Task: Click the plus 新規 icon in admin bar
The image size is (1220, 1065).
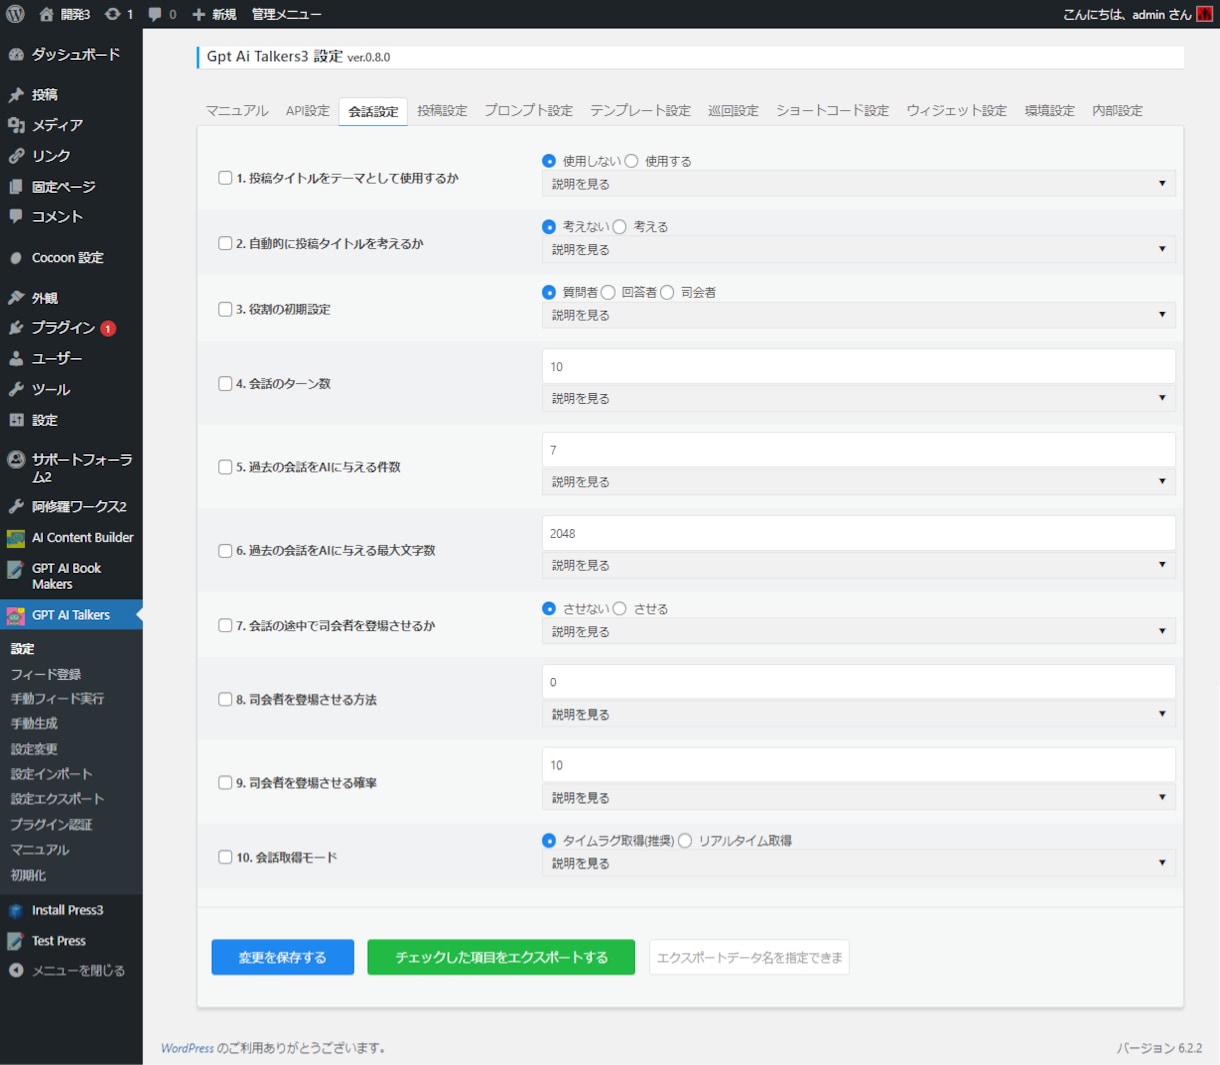Action: (x=198, y=14)
